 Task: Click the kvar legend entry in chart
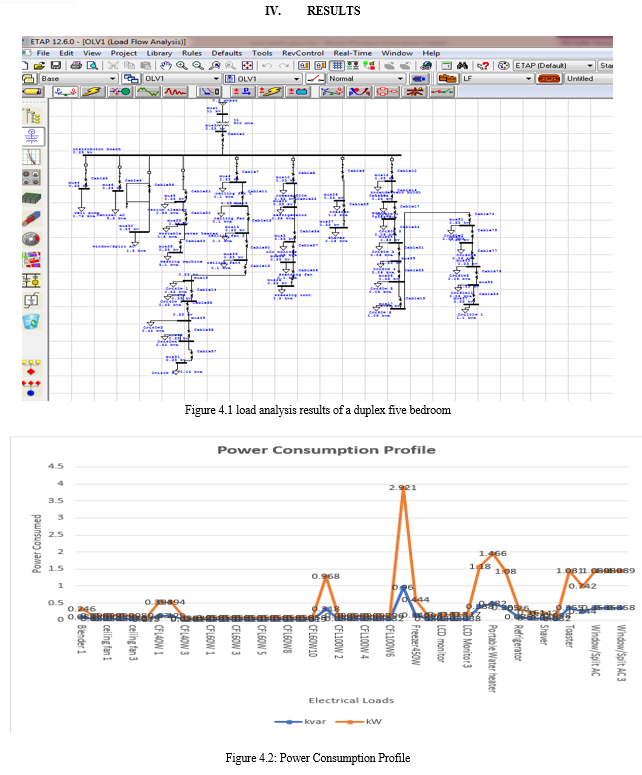[x=300, y=722]
